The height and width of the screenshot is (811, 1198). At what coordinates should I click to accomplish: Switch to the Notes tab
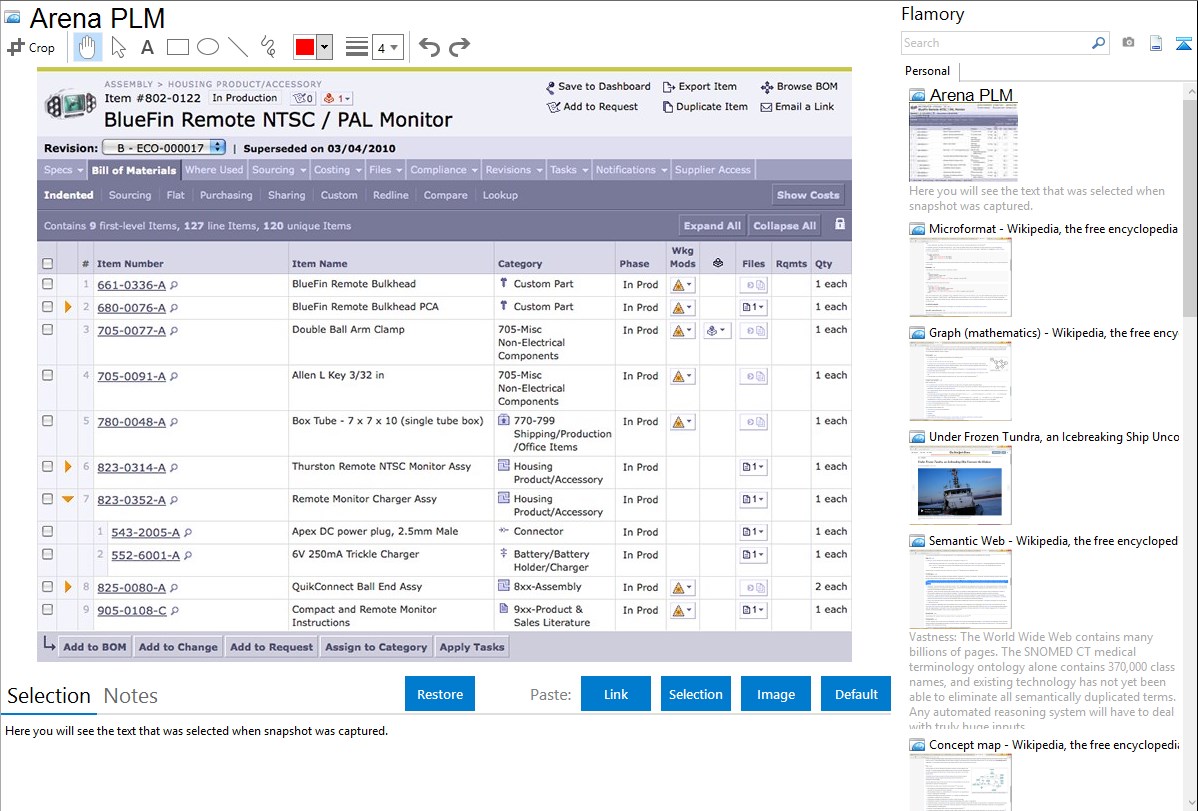pyautogui.click(x=131, y=696)
